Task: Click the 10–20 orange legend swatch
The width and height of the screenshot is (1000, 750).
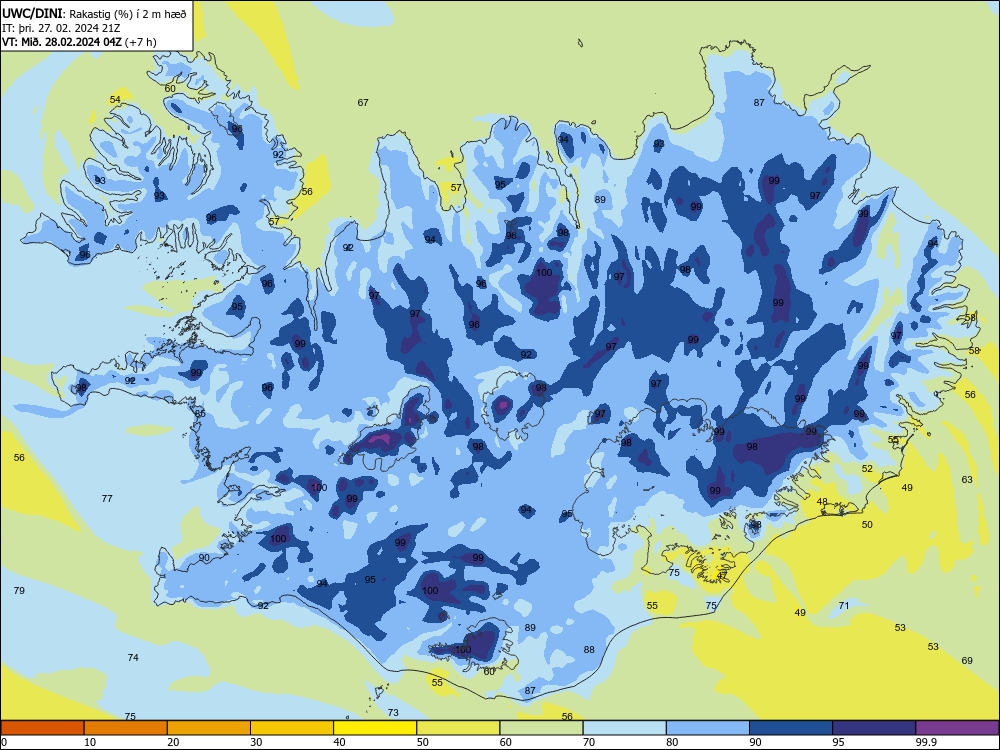Action: coord(126,728)
